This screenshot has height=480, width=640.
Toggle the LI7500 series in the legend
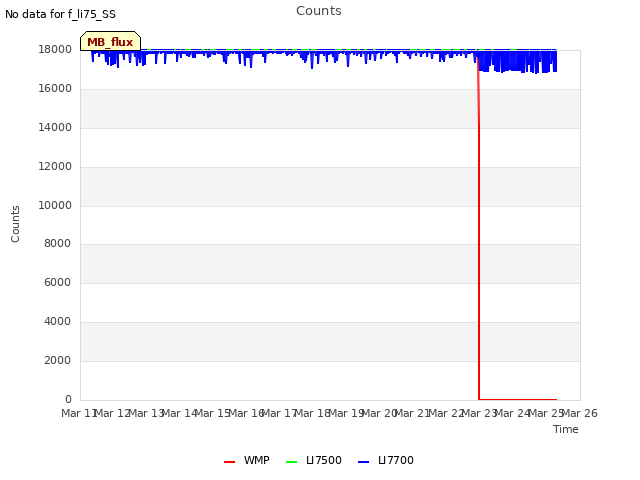[314, 460]
